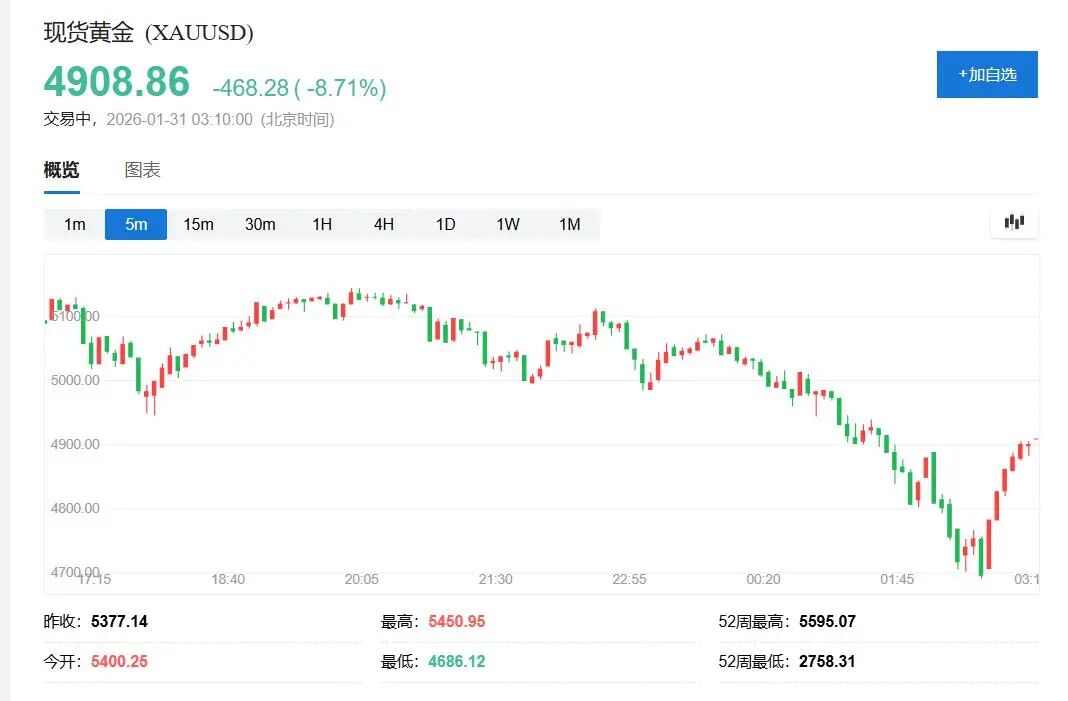Click the current price 4908.86
Viewport: 1068px width, 701px height.
pyautogui.click(x=118, y=81)
